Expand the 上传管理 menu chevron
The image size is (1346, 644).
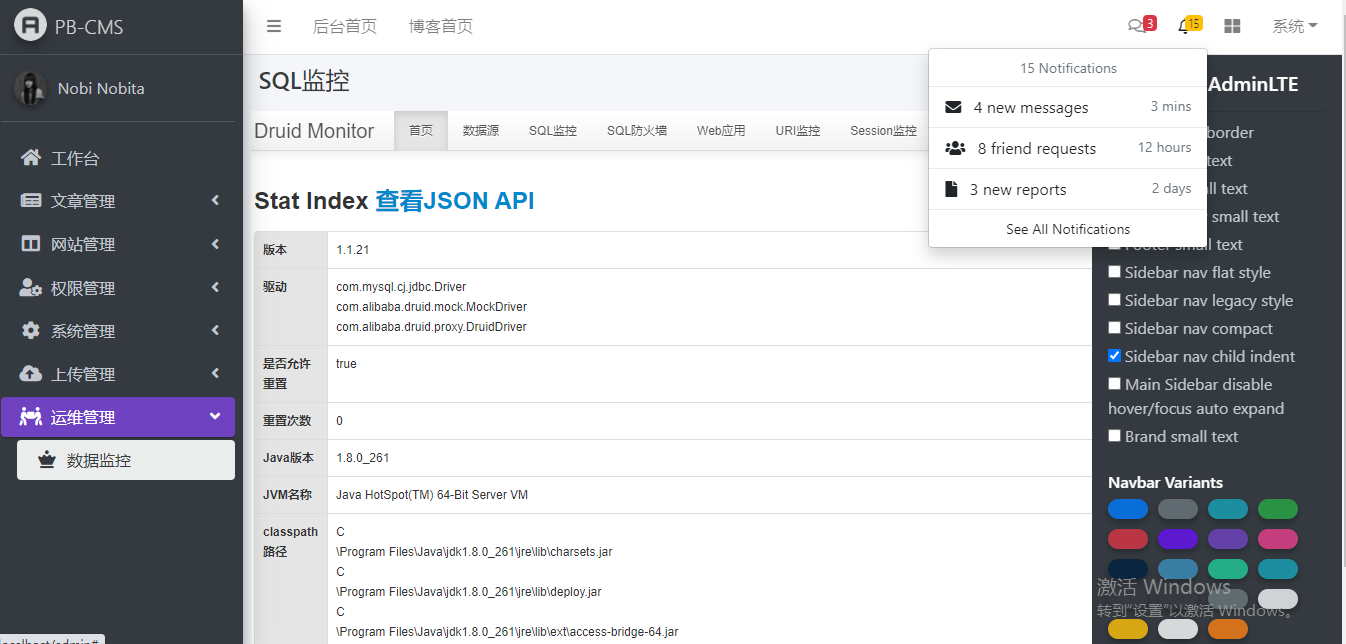point(215,374)
